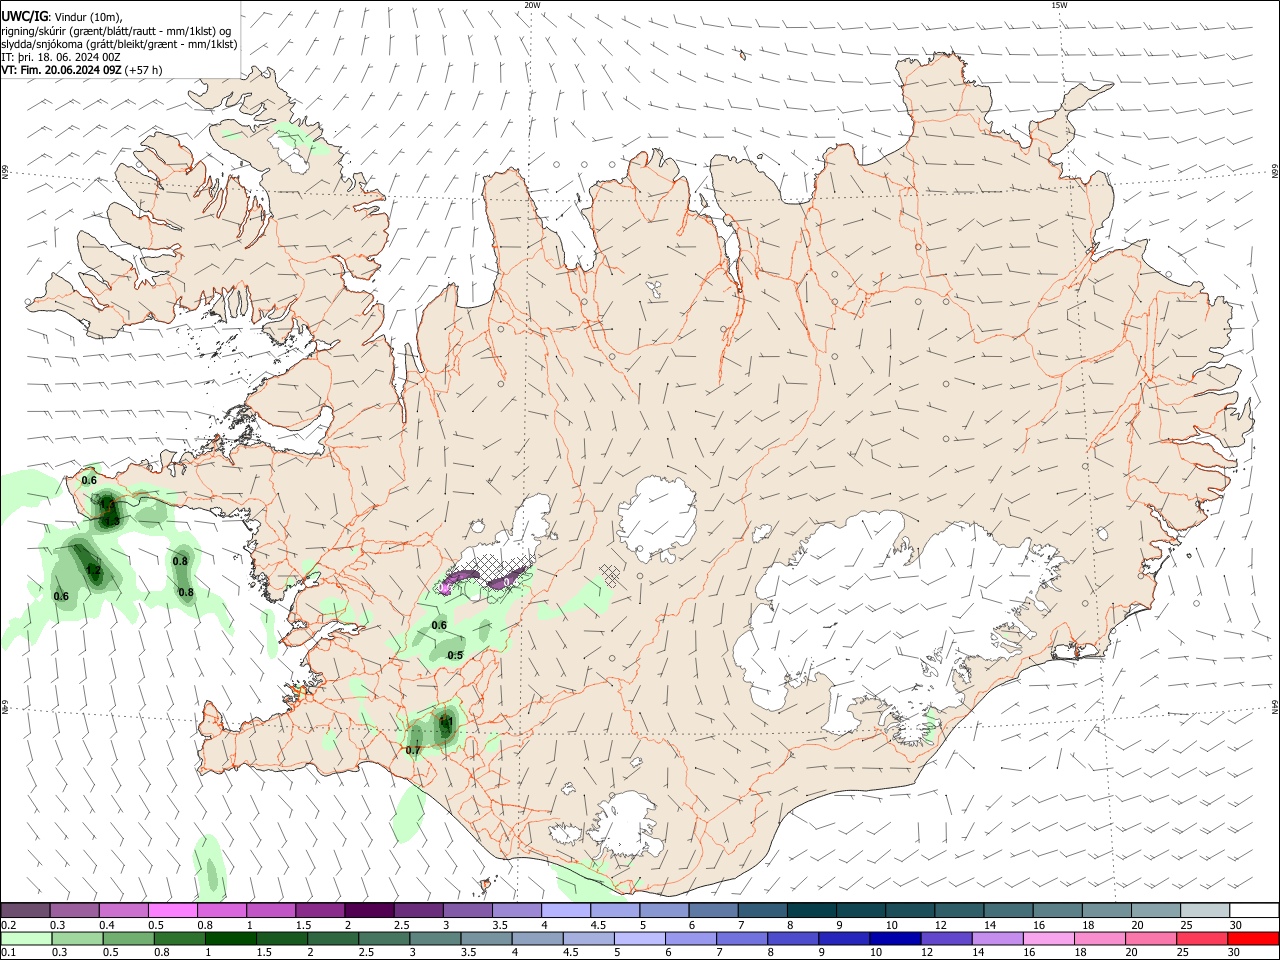Pick the dusky purple 0.2 snow swatch
The image size is (1280, 960).
(26, 911)
